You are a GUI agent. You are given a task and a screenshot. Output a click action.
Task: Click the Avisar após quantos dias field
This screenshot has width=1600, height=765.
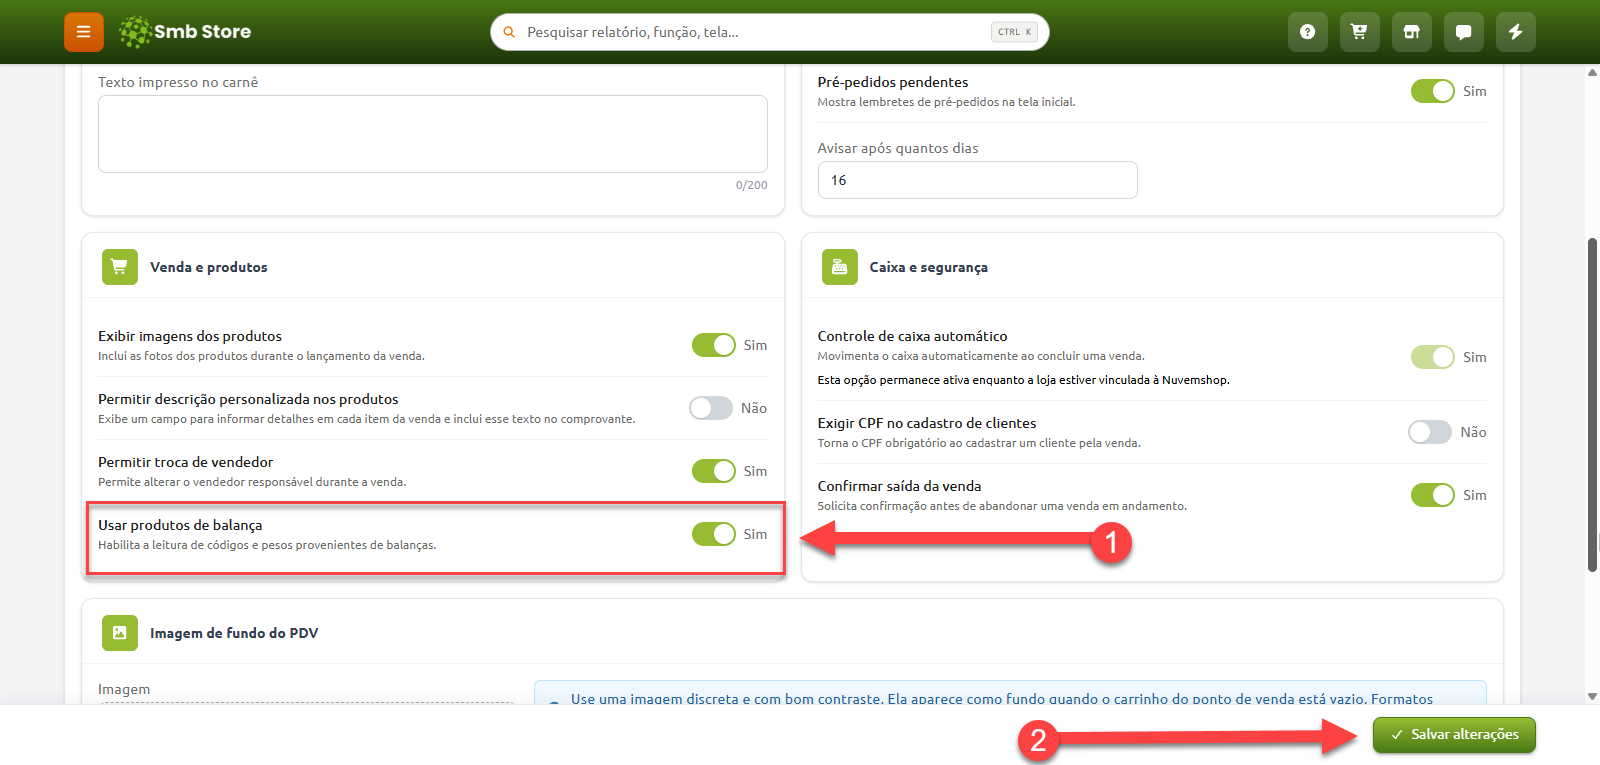(x=977, y=180)
